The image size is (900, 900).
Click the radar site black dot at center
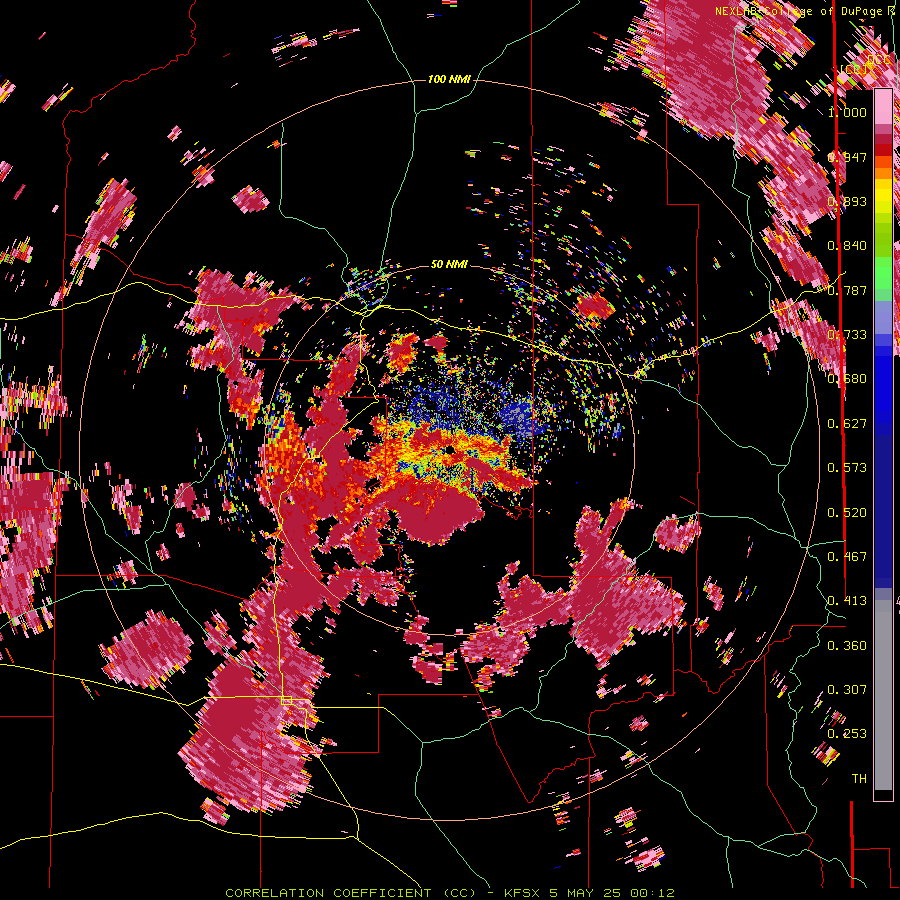point(449,449)
